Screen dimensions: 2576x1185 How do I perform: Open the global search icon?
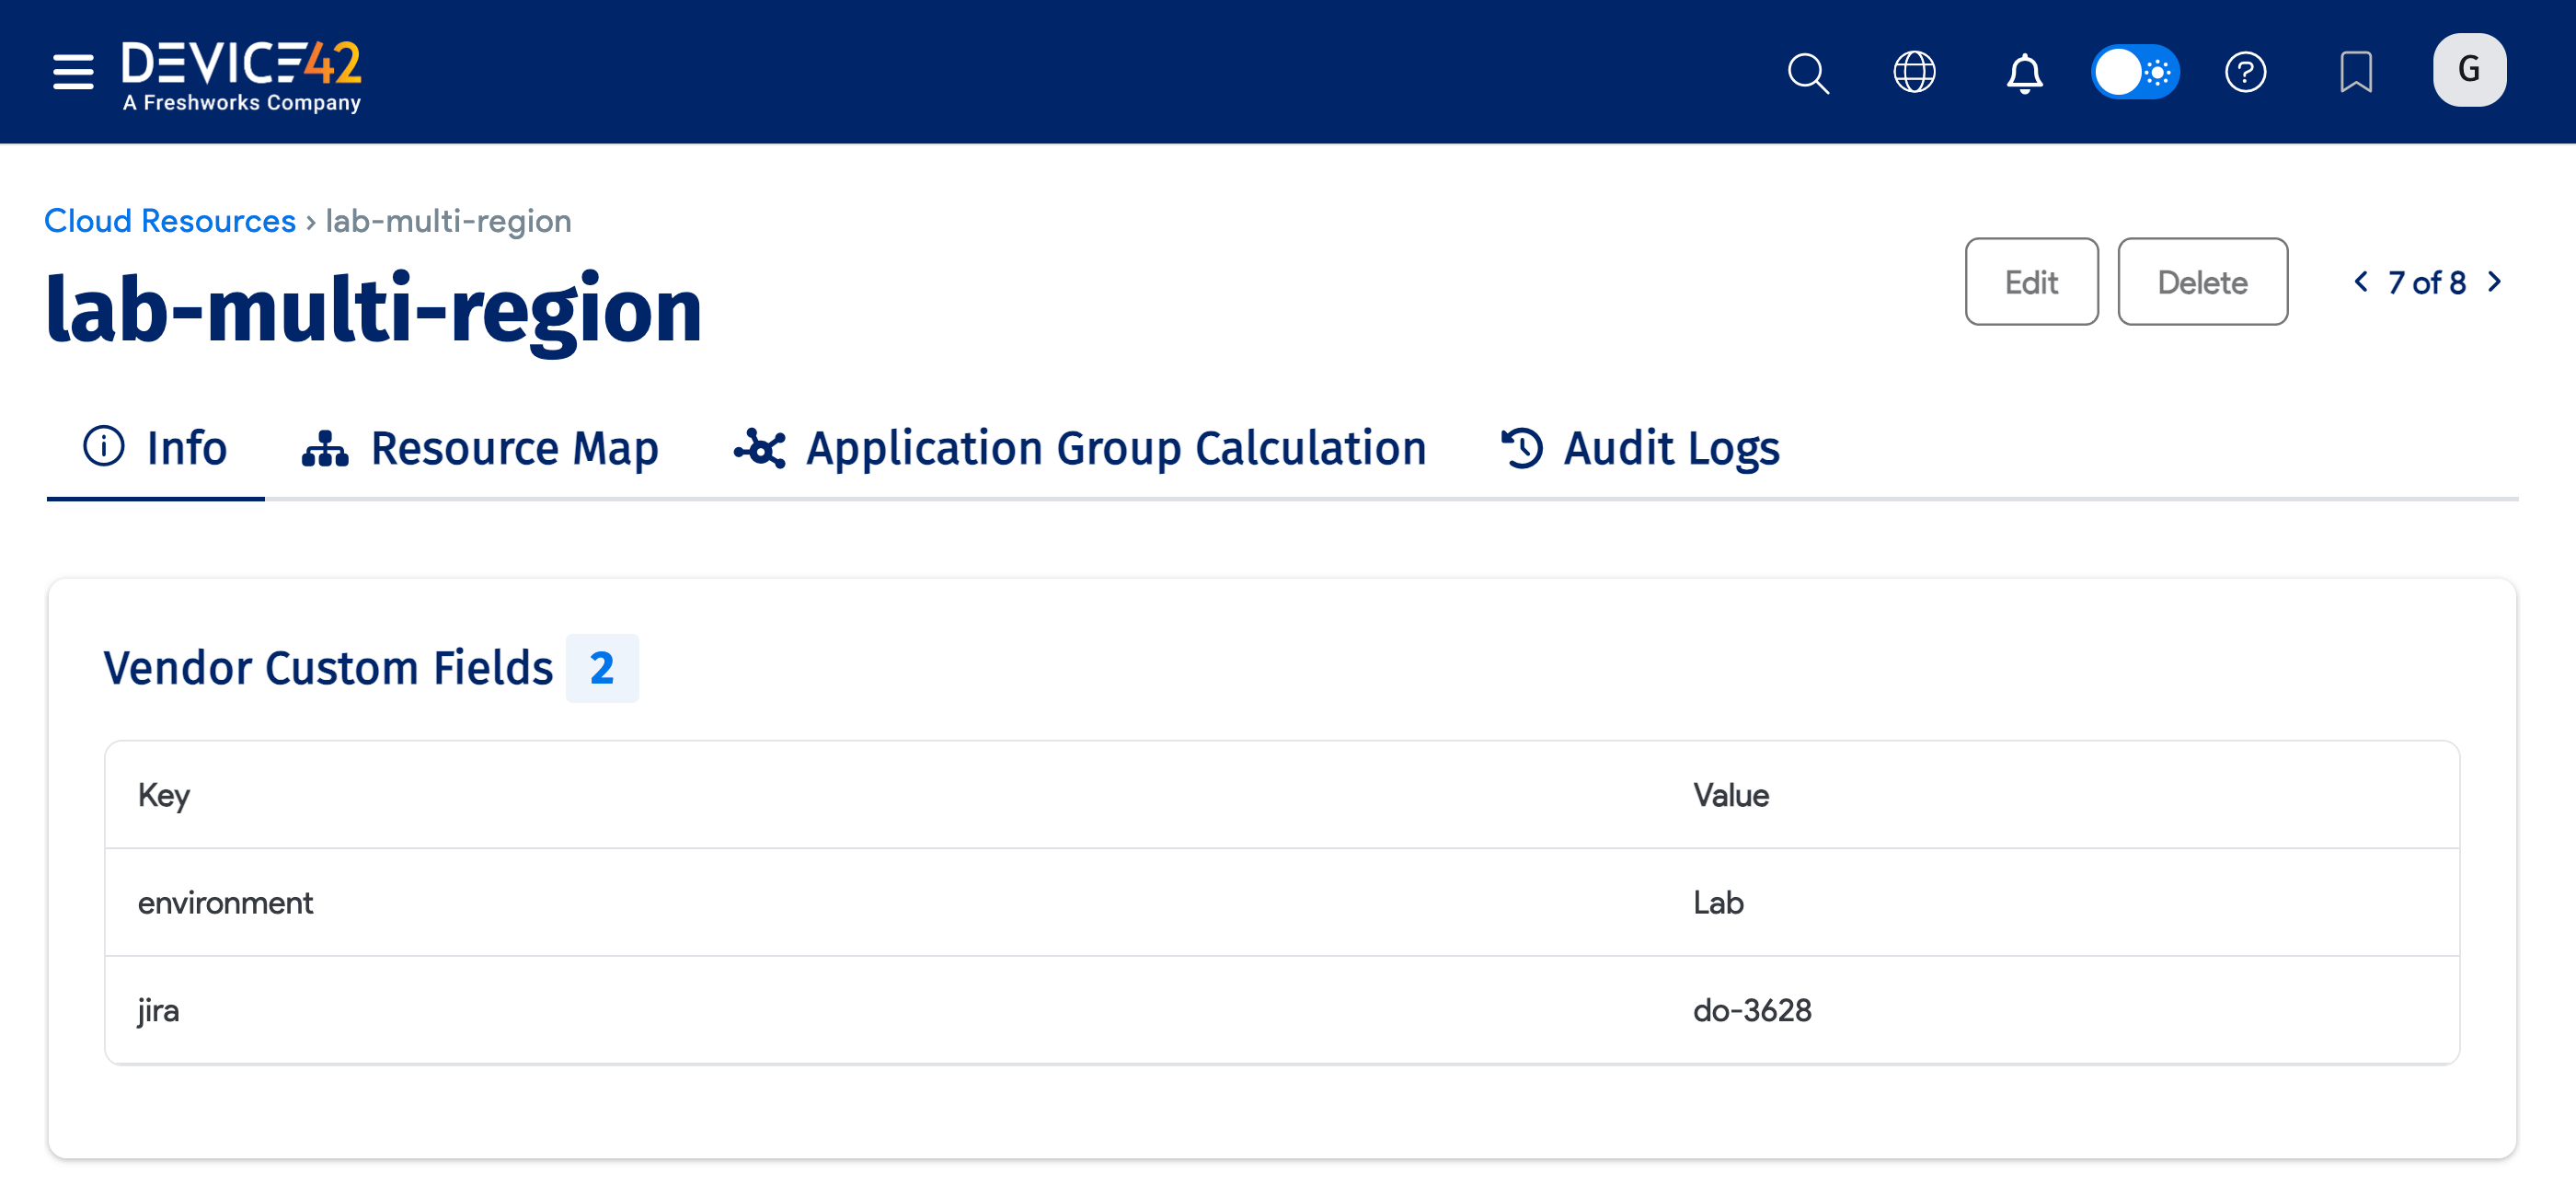(1807, 73)
